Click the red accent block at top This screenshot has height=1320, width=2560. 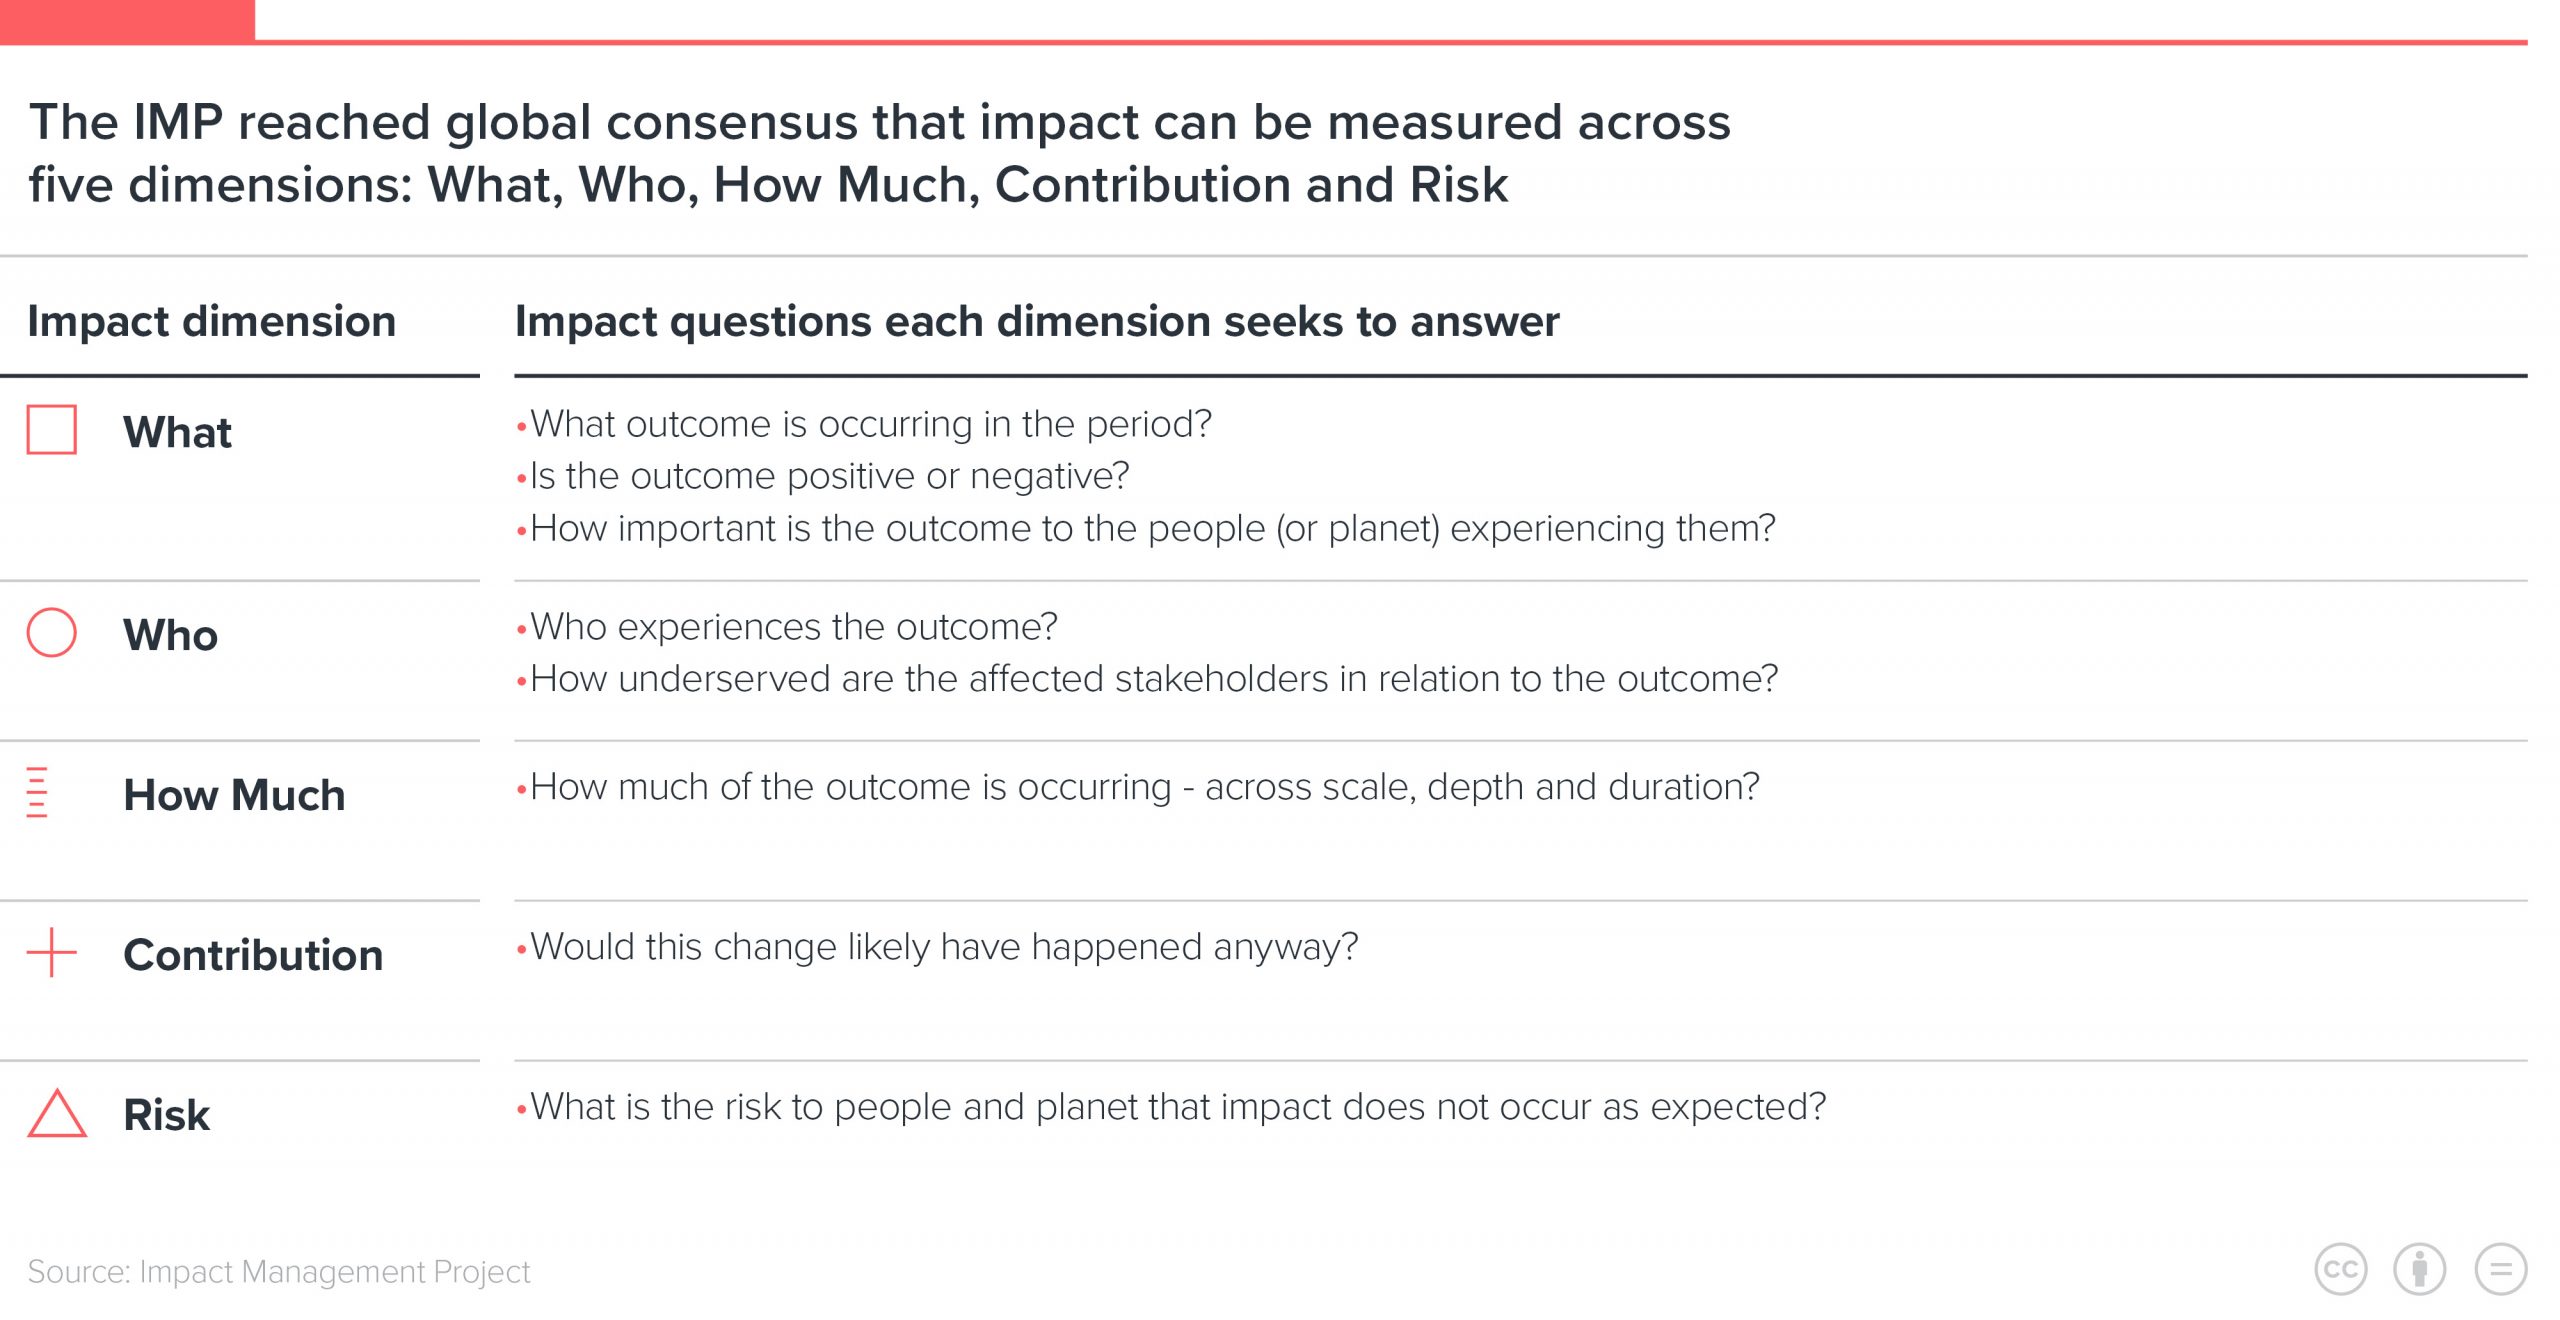(x=127, y=21)
